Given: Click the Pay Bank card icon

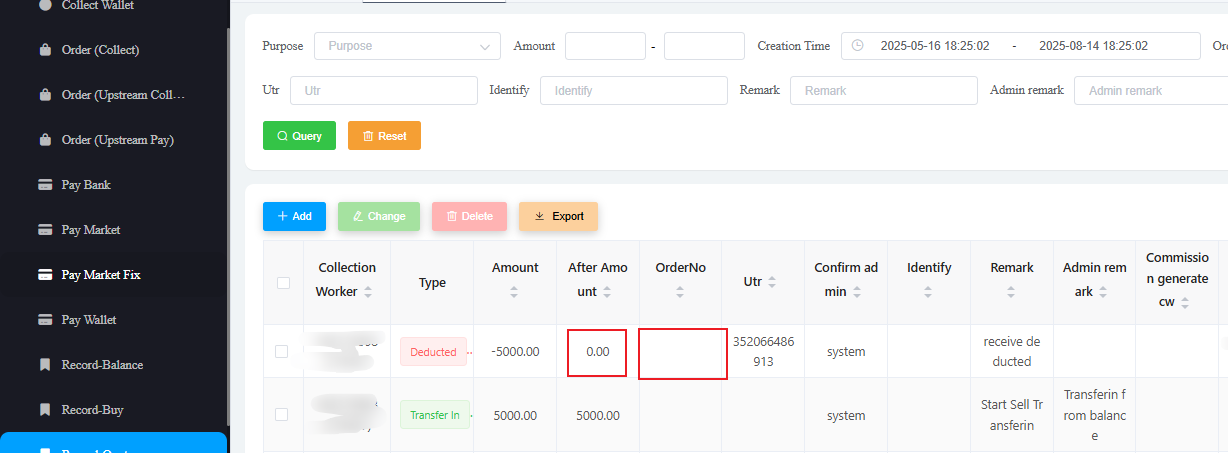Looking at the screenshot, I should point(45,185).
